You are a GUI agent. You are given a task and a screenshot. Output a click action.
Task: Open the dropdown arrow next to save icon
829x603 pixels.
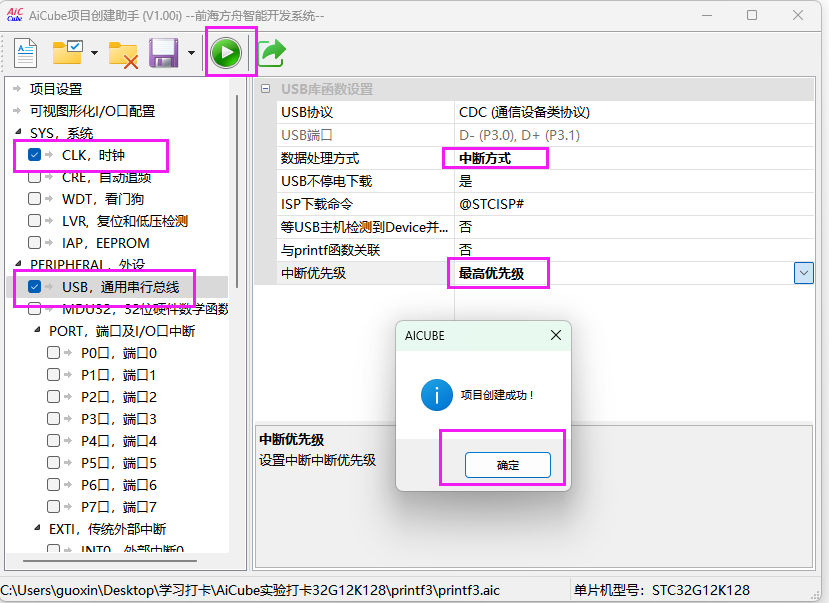191,53
